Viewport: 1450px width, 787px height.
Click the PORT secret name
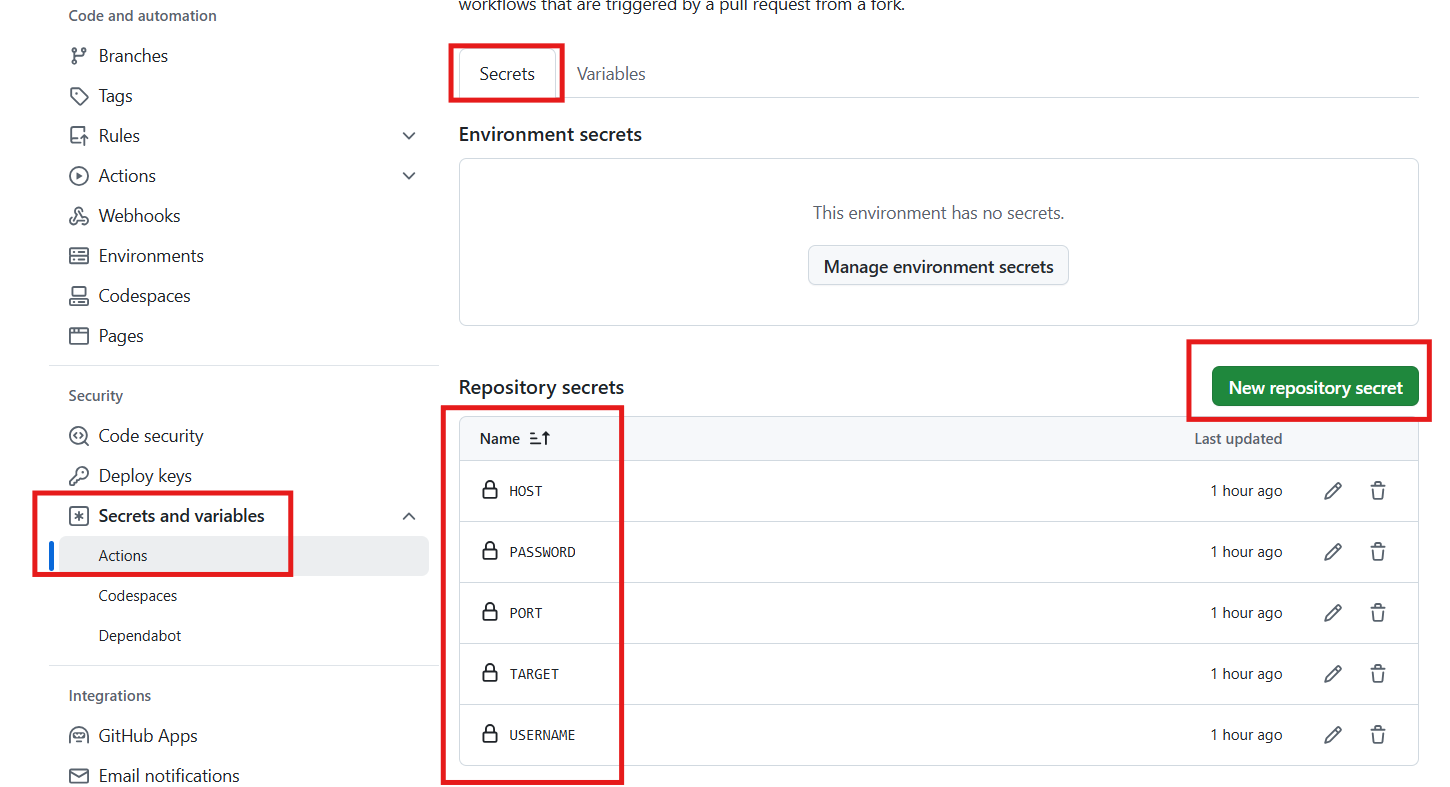click(526, 613)
